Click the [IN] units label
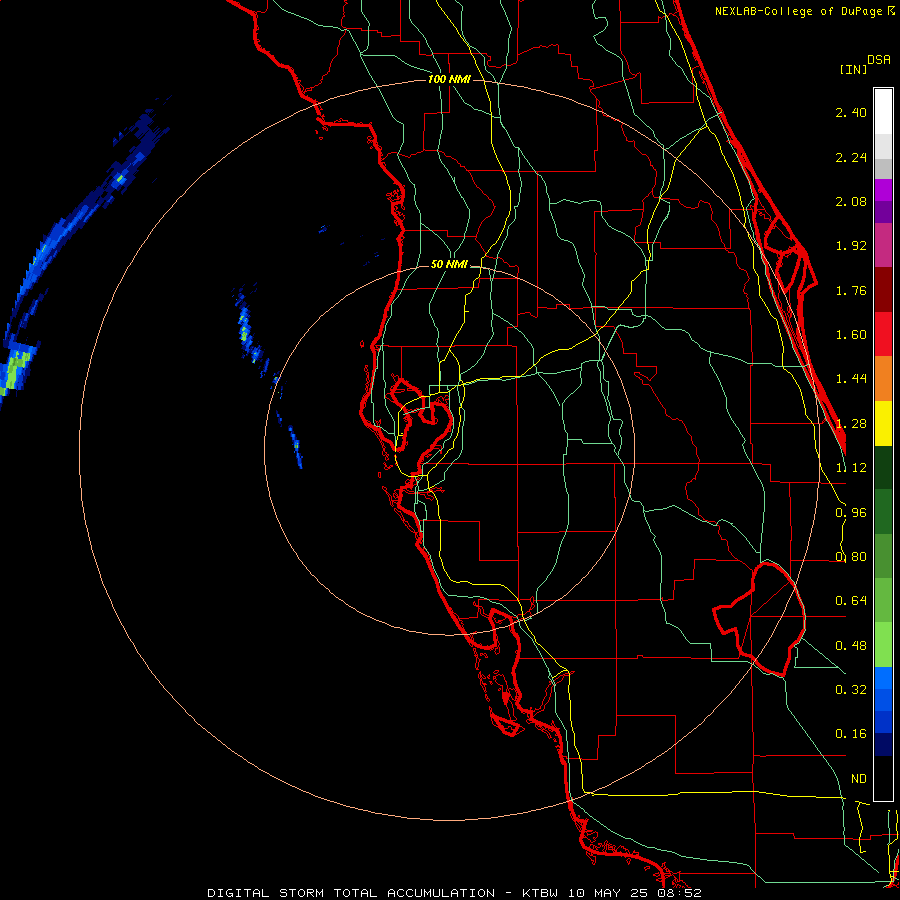Viewport: 900px width, 900px height. click(x=853, y=69)
